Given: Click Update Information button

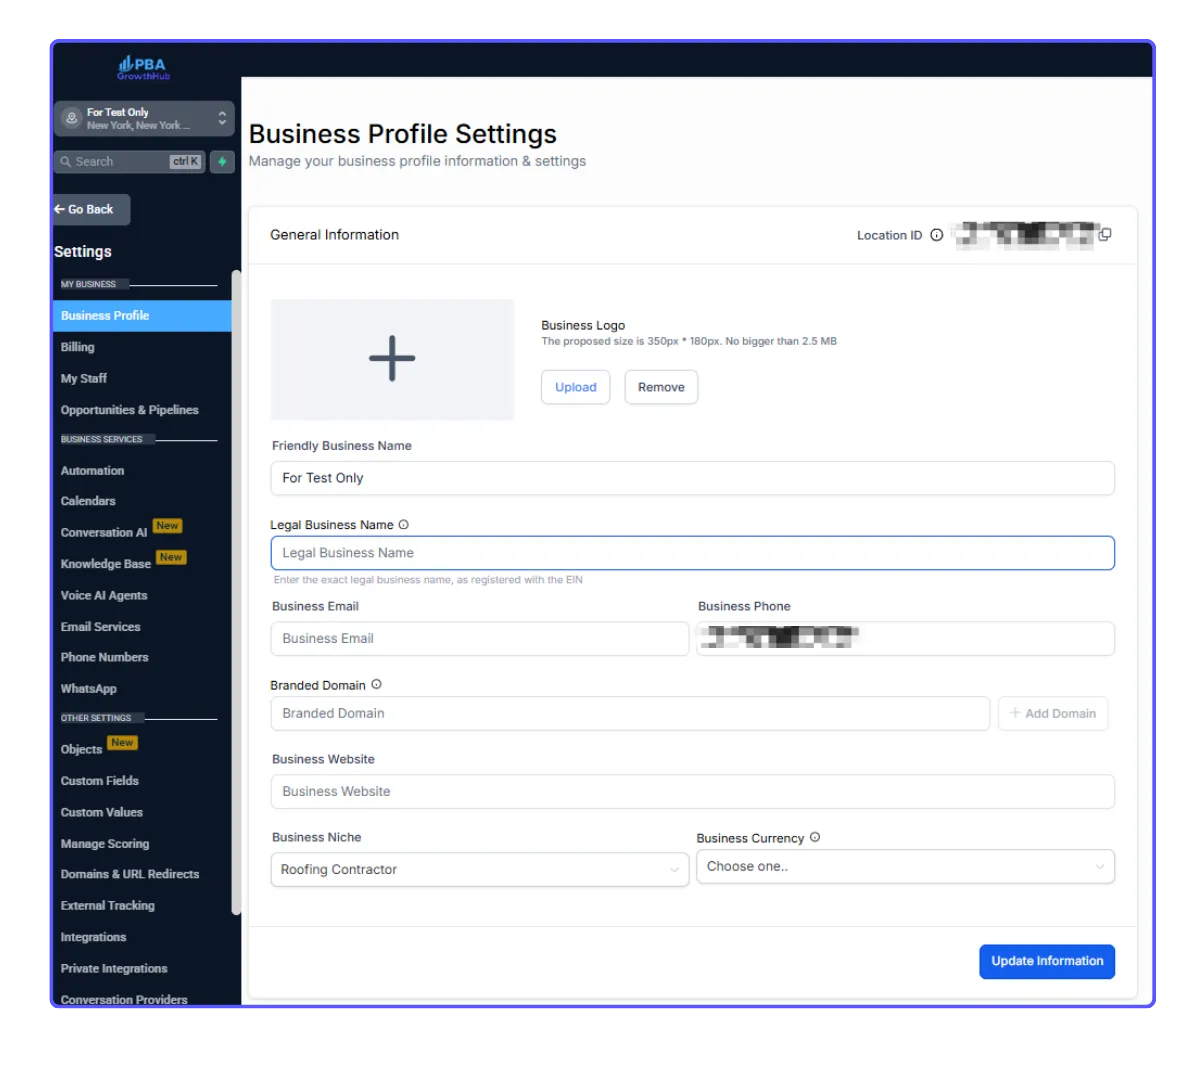Looking at the screenshot, I should point(1047,961).
